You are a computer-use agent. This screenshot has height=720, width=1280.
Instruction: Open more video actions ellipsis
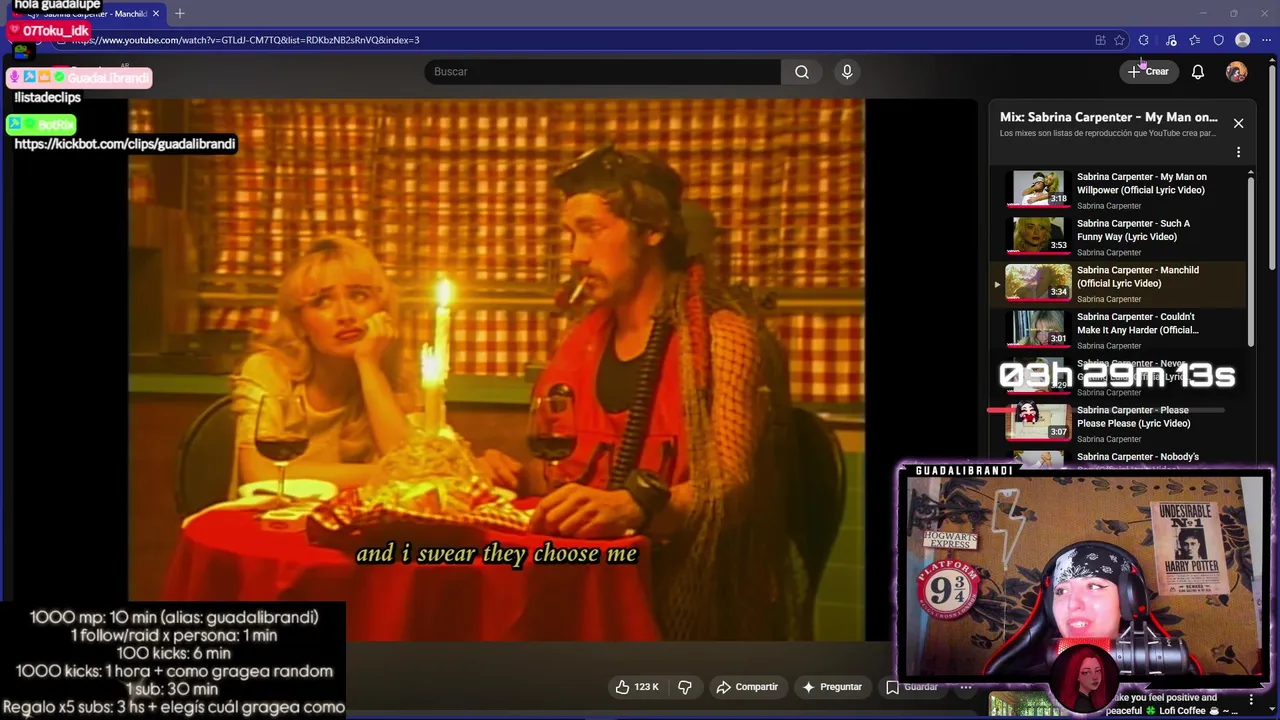966,687
